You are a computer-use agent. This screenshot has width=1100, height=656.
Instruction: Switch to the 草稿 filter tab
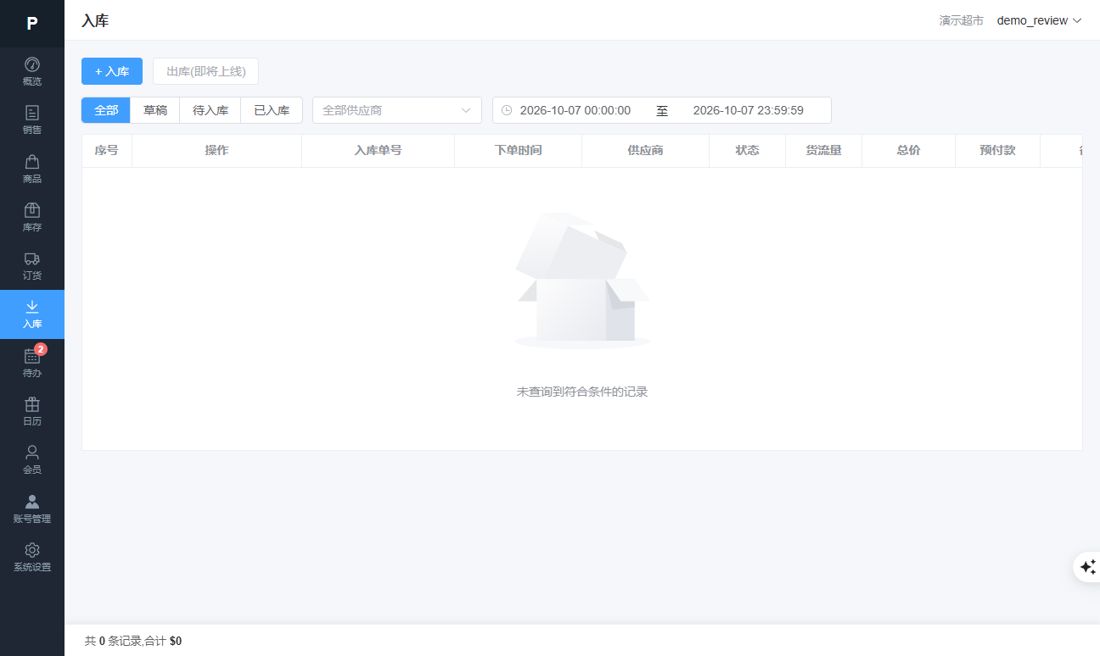click(155, 110)
